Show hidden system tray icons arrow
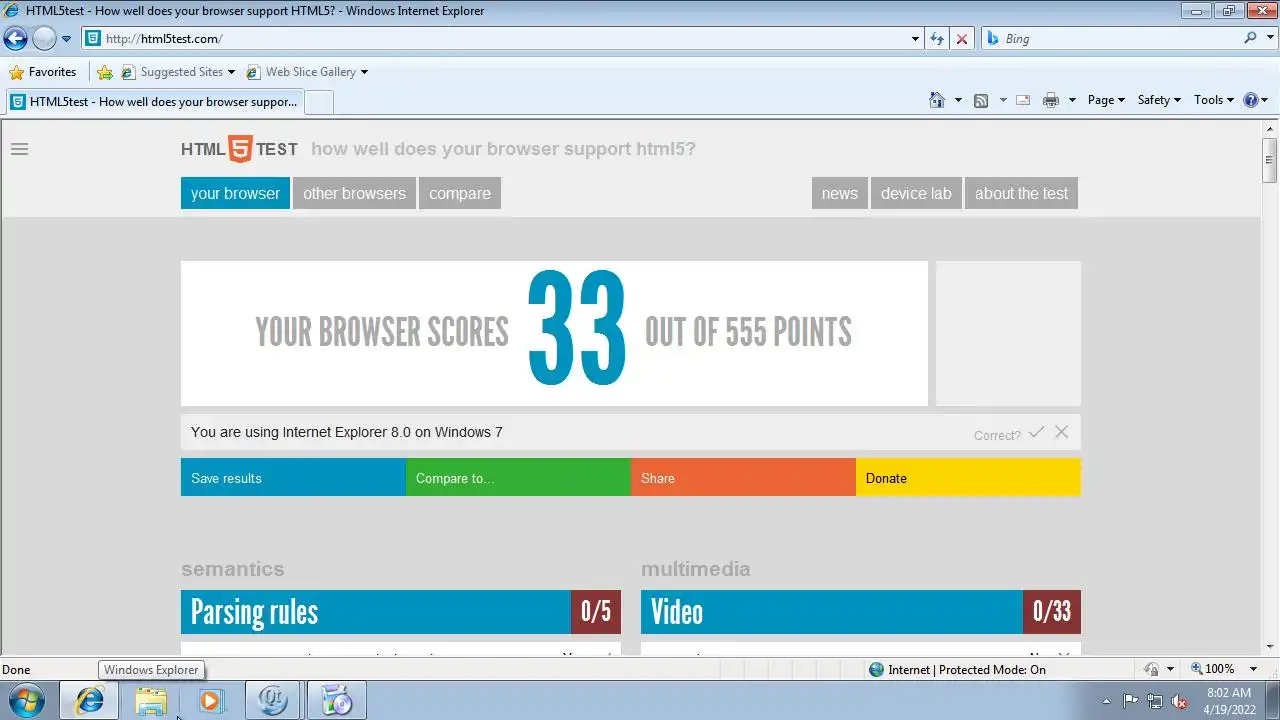Image resolution: width=1280 pixels, height=720 pixels. tap(1106, 701)
